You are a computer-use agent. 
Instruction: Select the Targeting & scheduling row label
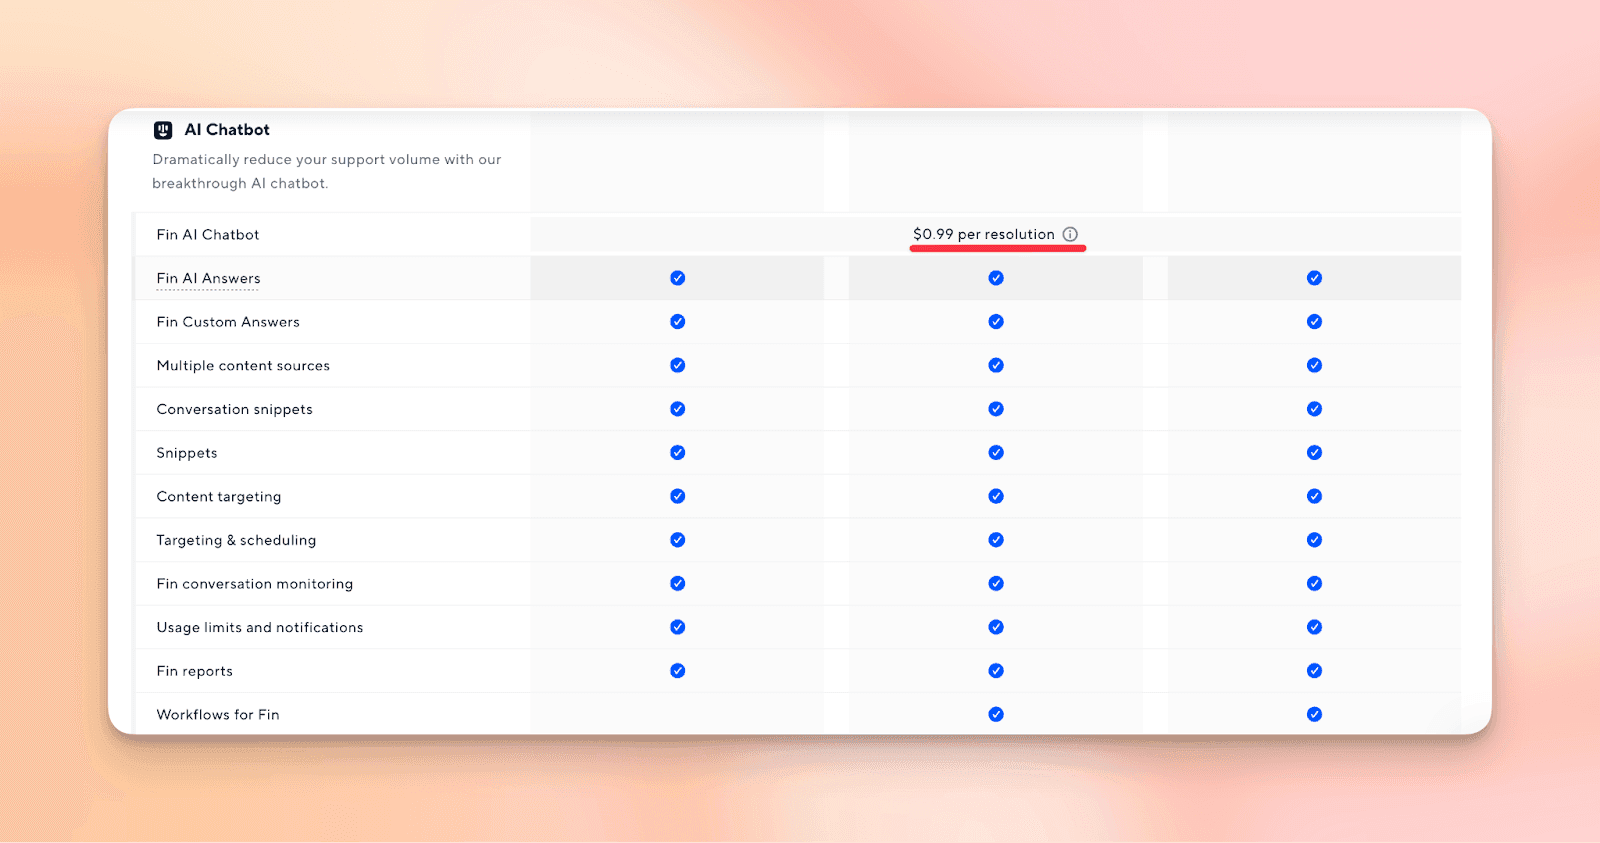point(236,540)
